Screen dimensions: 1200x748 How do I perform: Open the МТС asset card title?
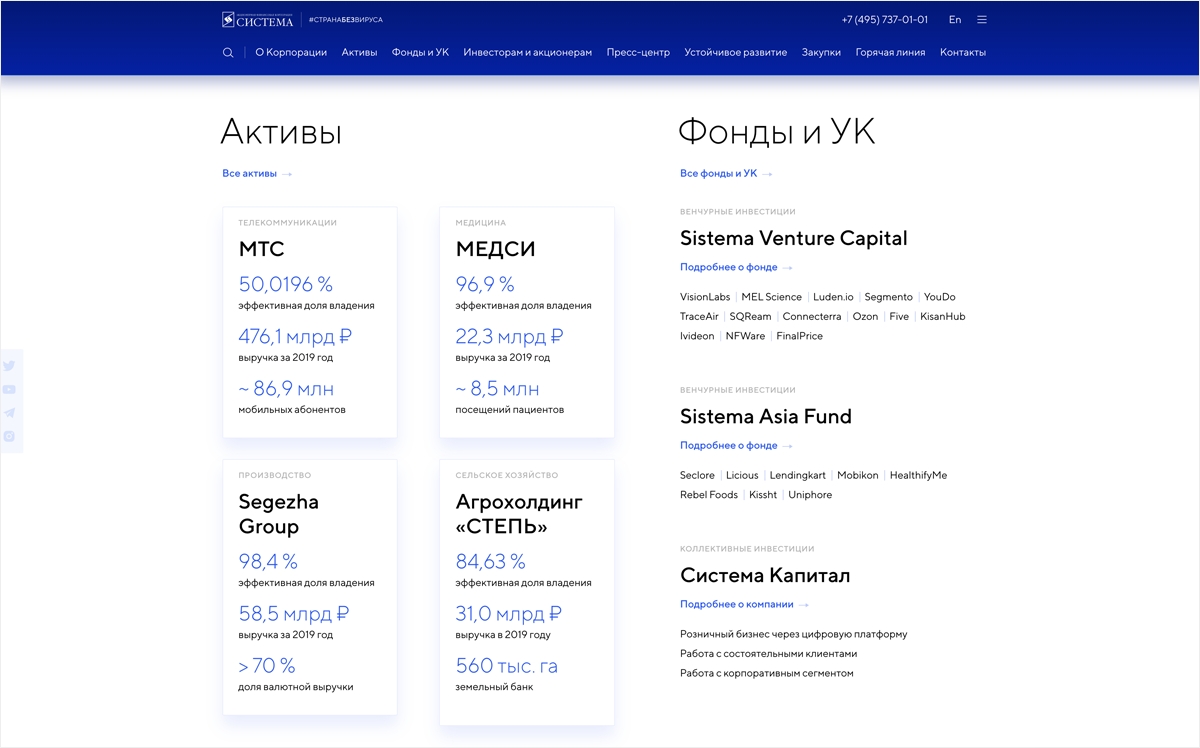pyautogui.click(x=262, y=249)
